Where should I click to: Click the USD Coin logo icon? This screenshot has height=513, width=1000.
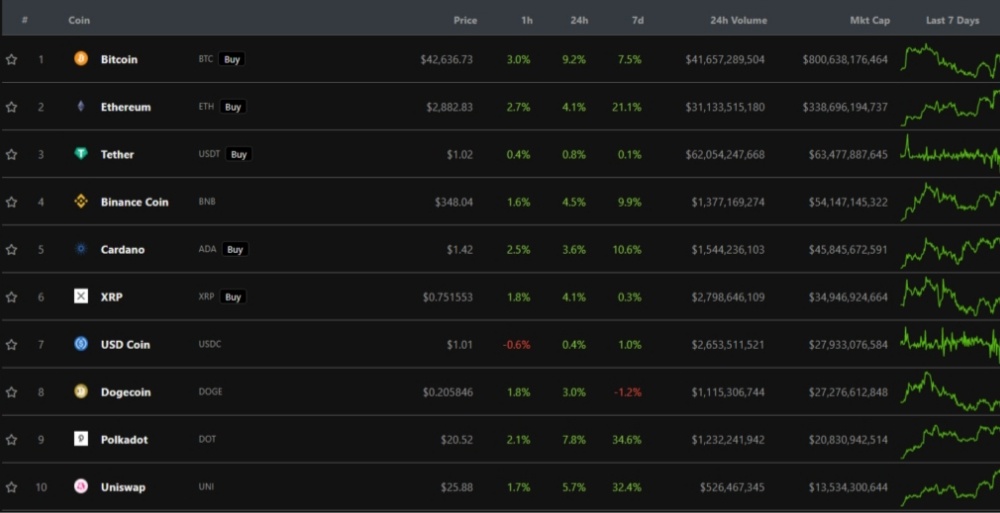pyautogui.click(x=81, y=344)
